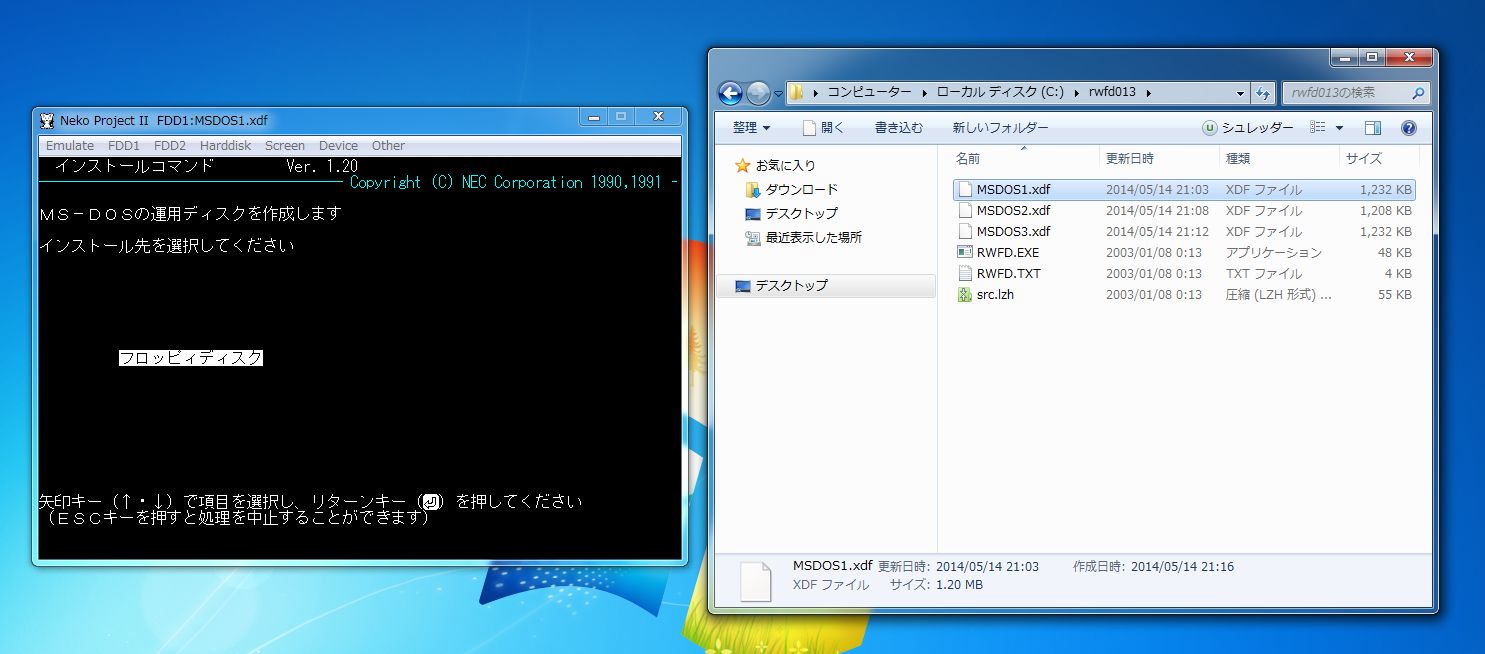Open the FDD1 menu
This screenshot has width=1485, height=654.
coord(124,145)
